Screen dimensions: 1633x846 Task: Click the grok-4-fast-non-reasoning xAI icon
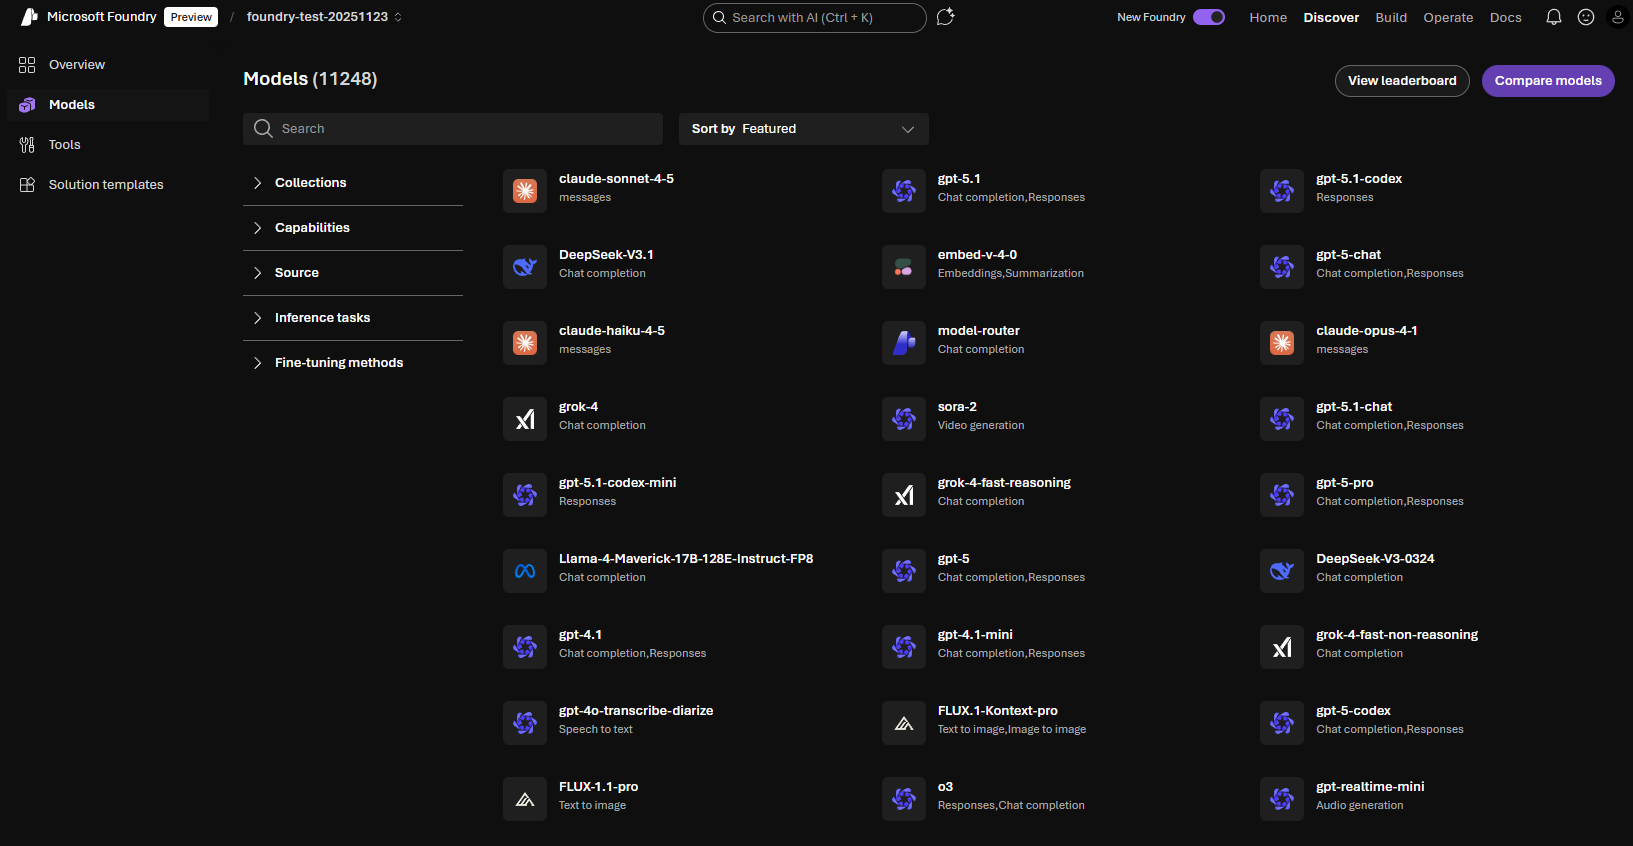point(1282,647)
